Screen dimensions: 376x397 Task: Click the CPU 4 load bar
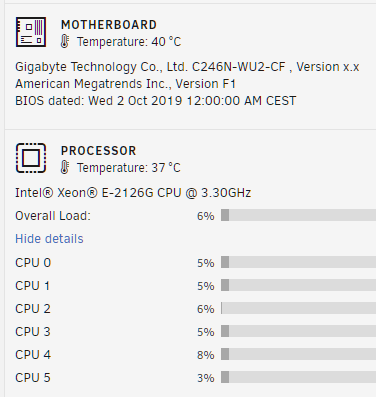[298, 354]
